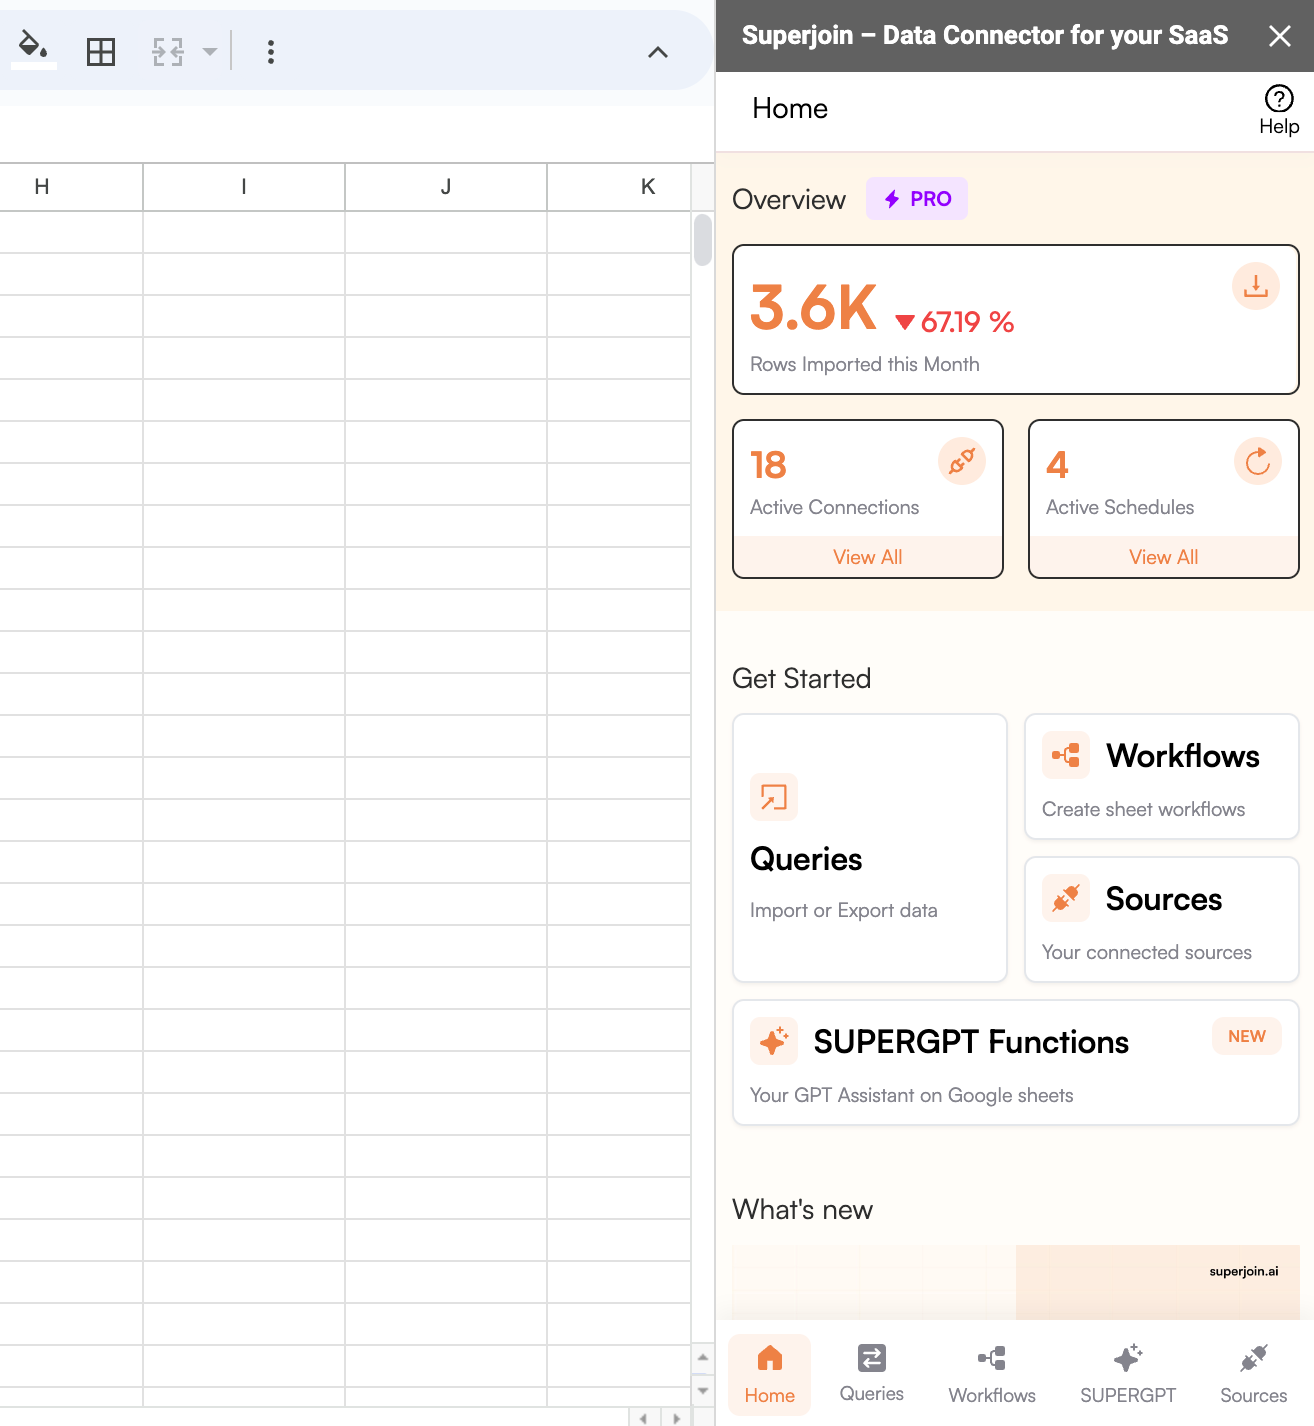This screenshot has width=1314, height=1426.
Task: Click the Sources card plug icon
Action: [1066, 898]
